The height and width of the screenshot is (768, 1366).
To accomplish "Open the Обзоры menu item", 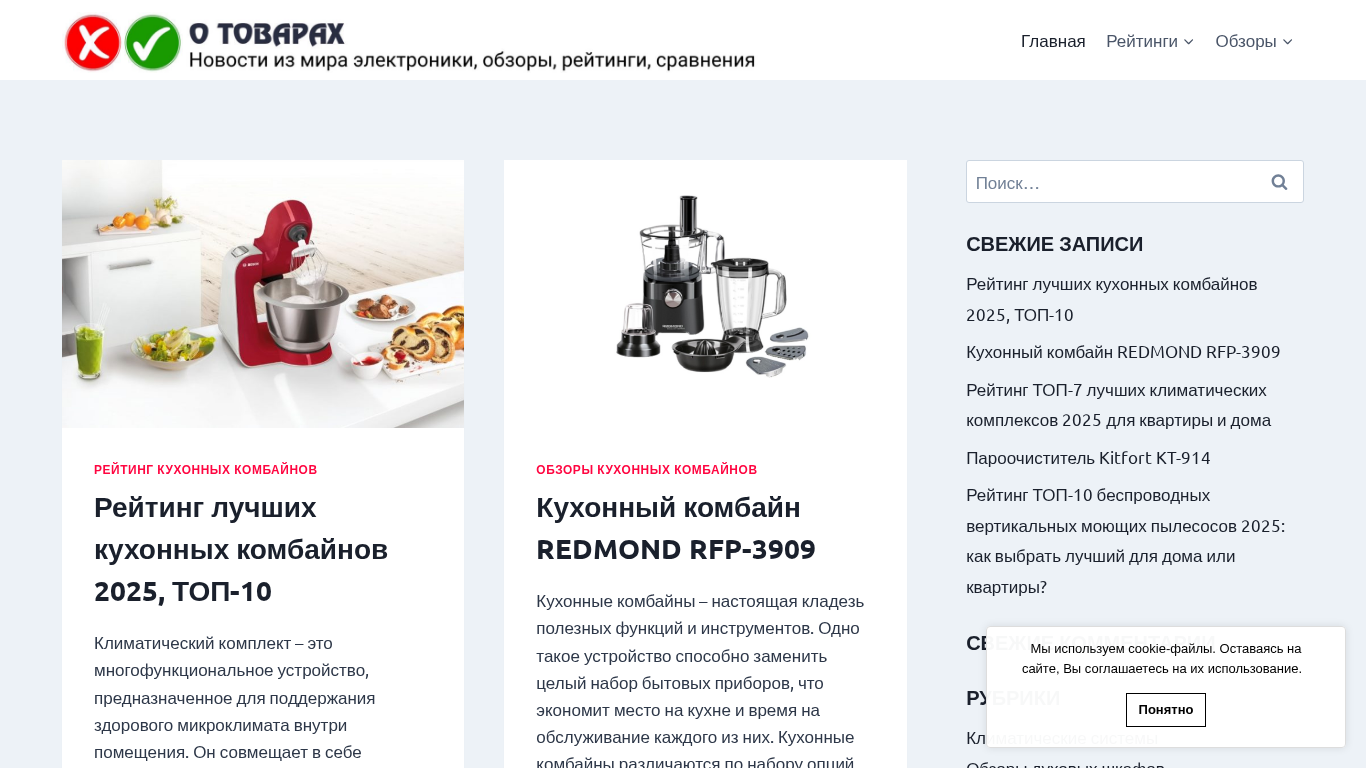I will [x=1246, y=41].
